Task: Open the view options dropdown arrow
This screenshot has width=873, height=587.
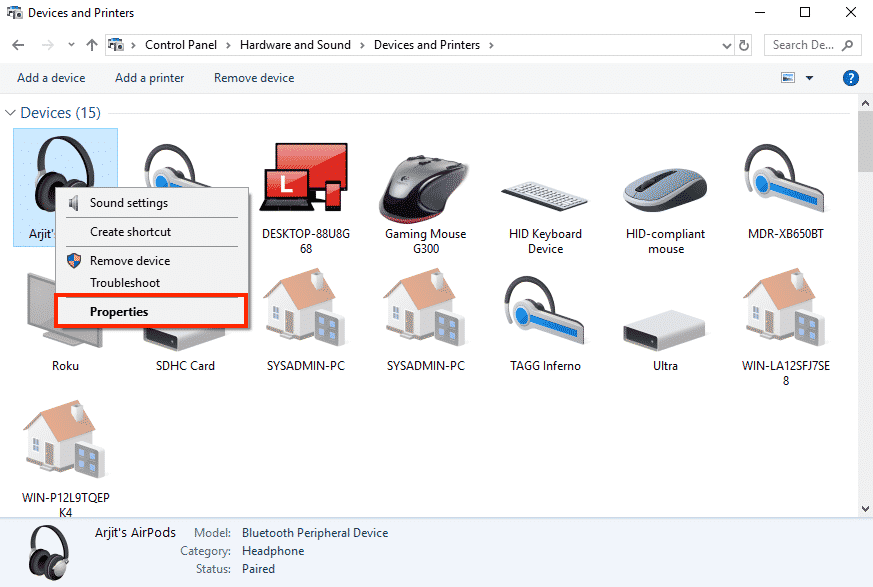Action: pos(809,78)
